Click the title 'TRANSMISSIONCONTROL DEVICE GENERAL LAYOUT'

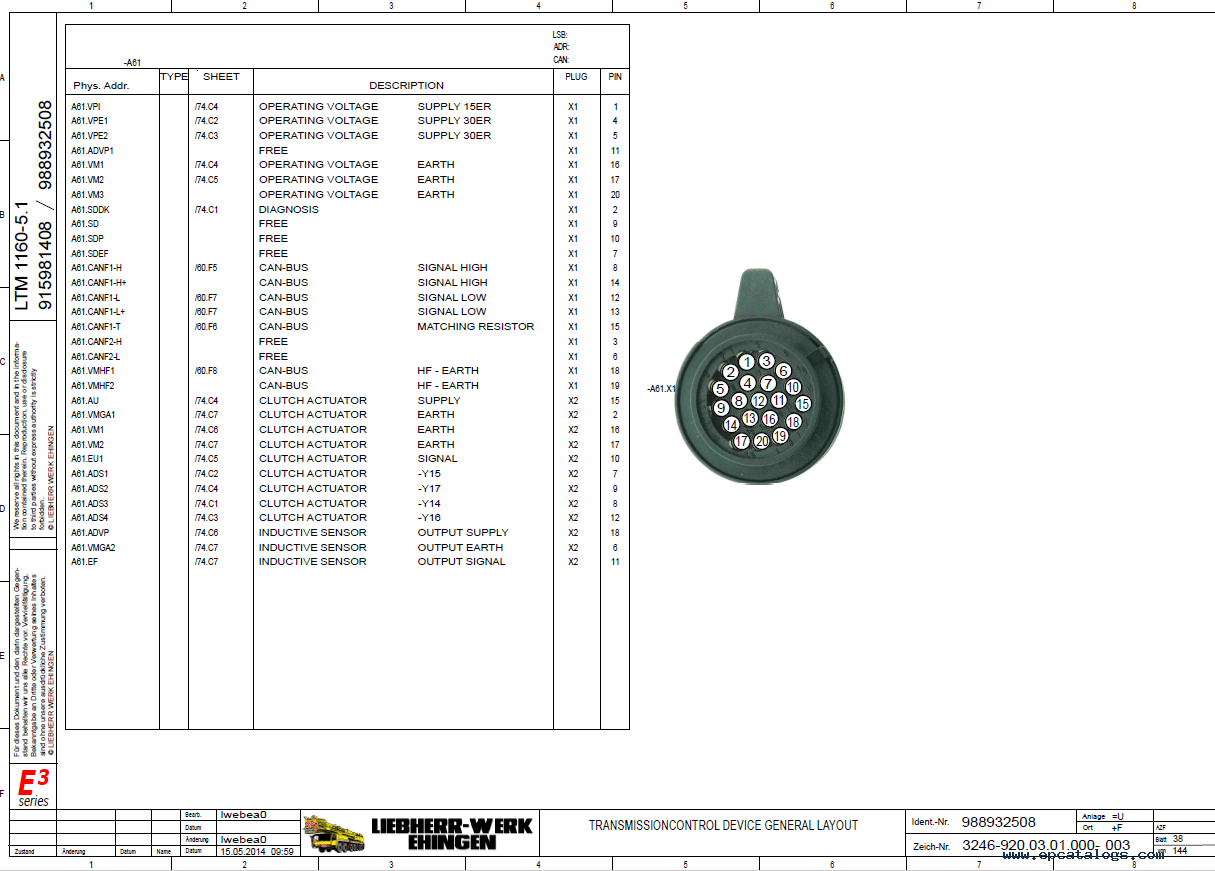723,825
